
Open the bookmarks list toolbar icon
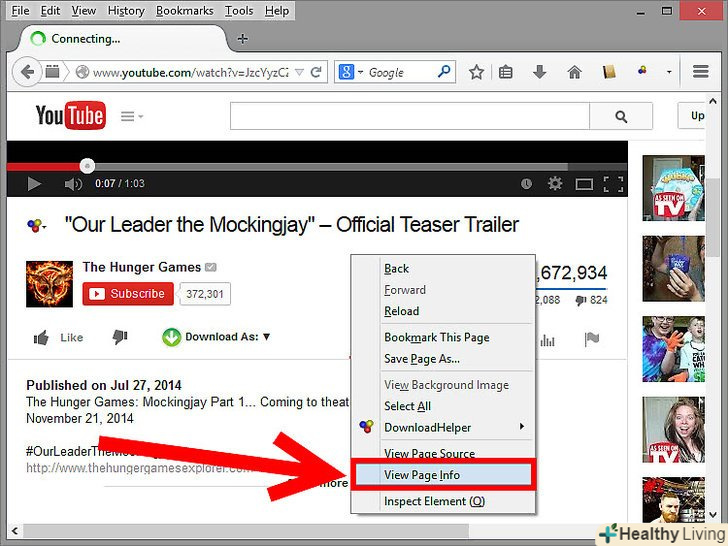point(506,72)
